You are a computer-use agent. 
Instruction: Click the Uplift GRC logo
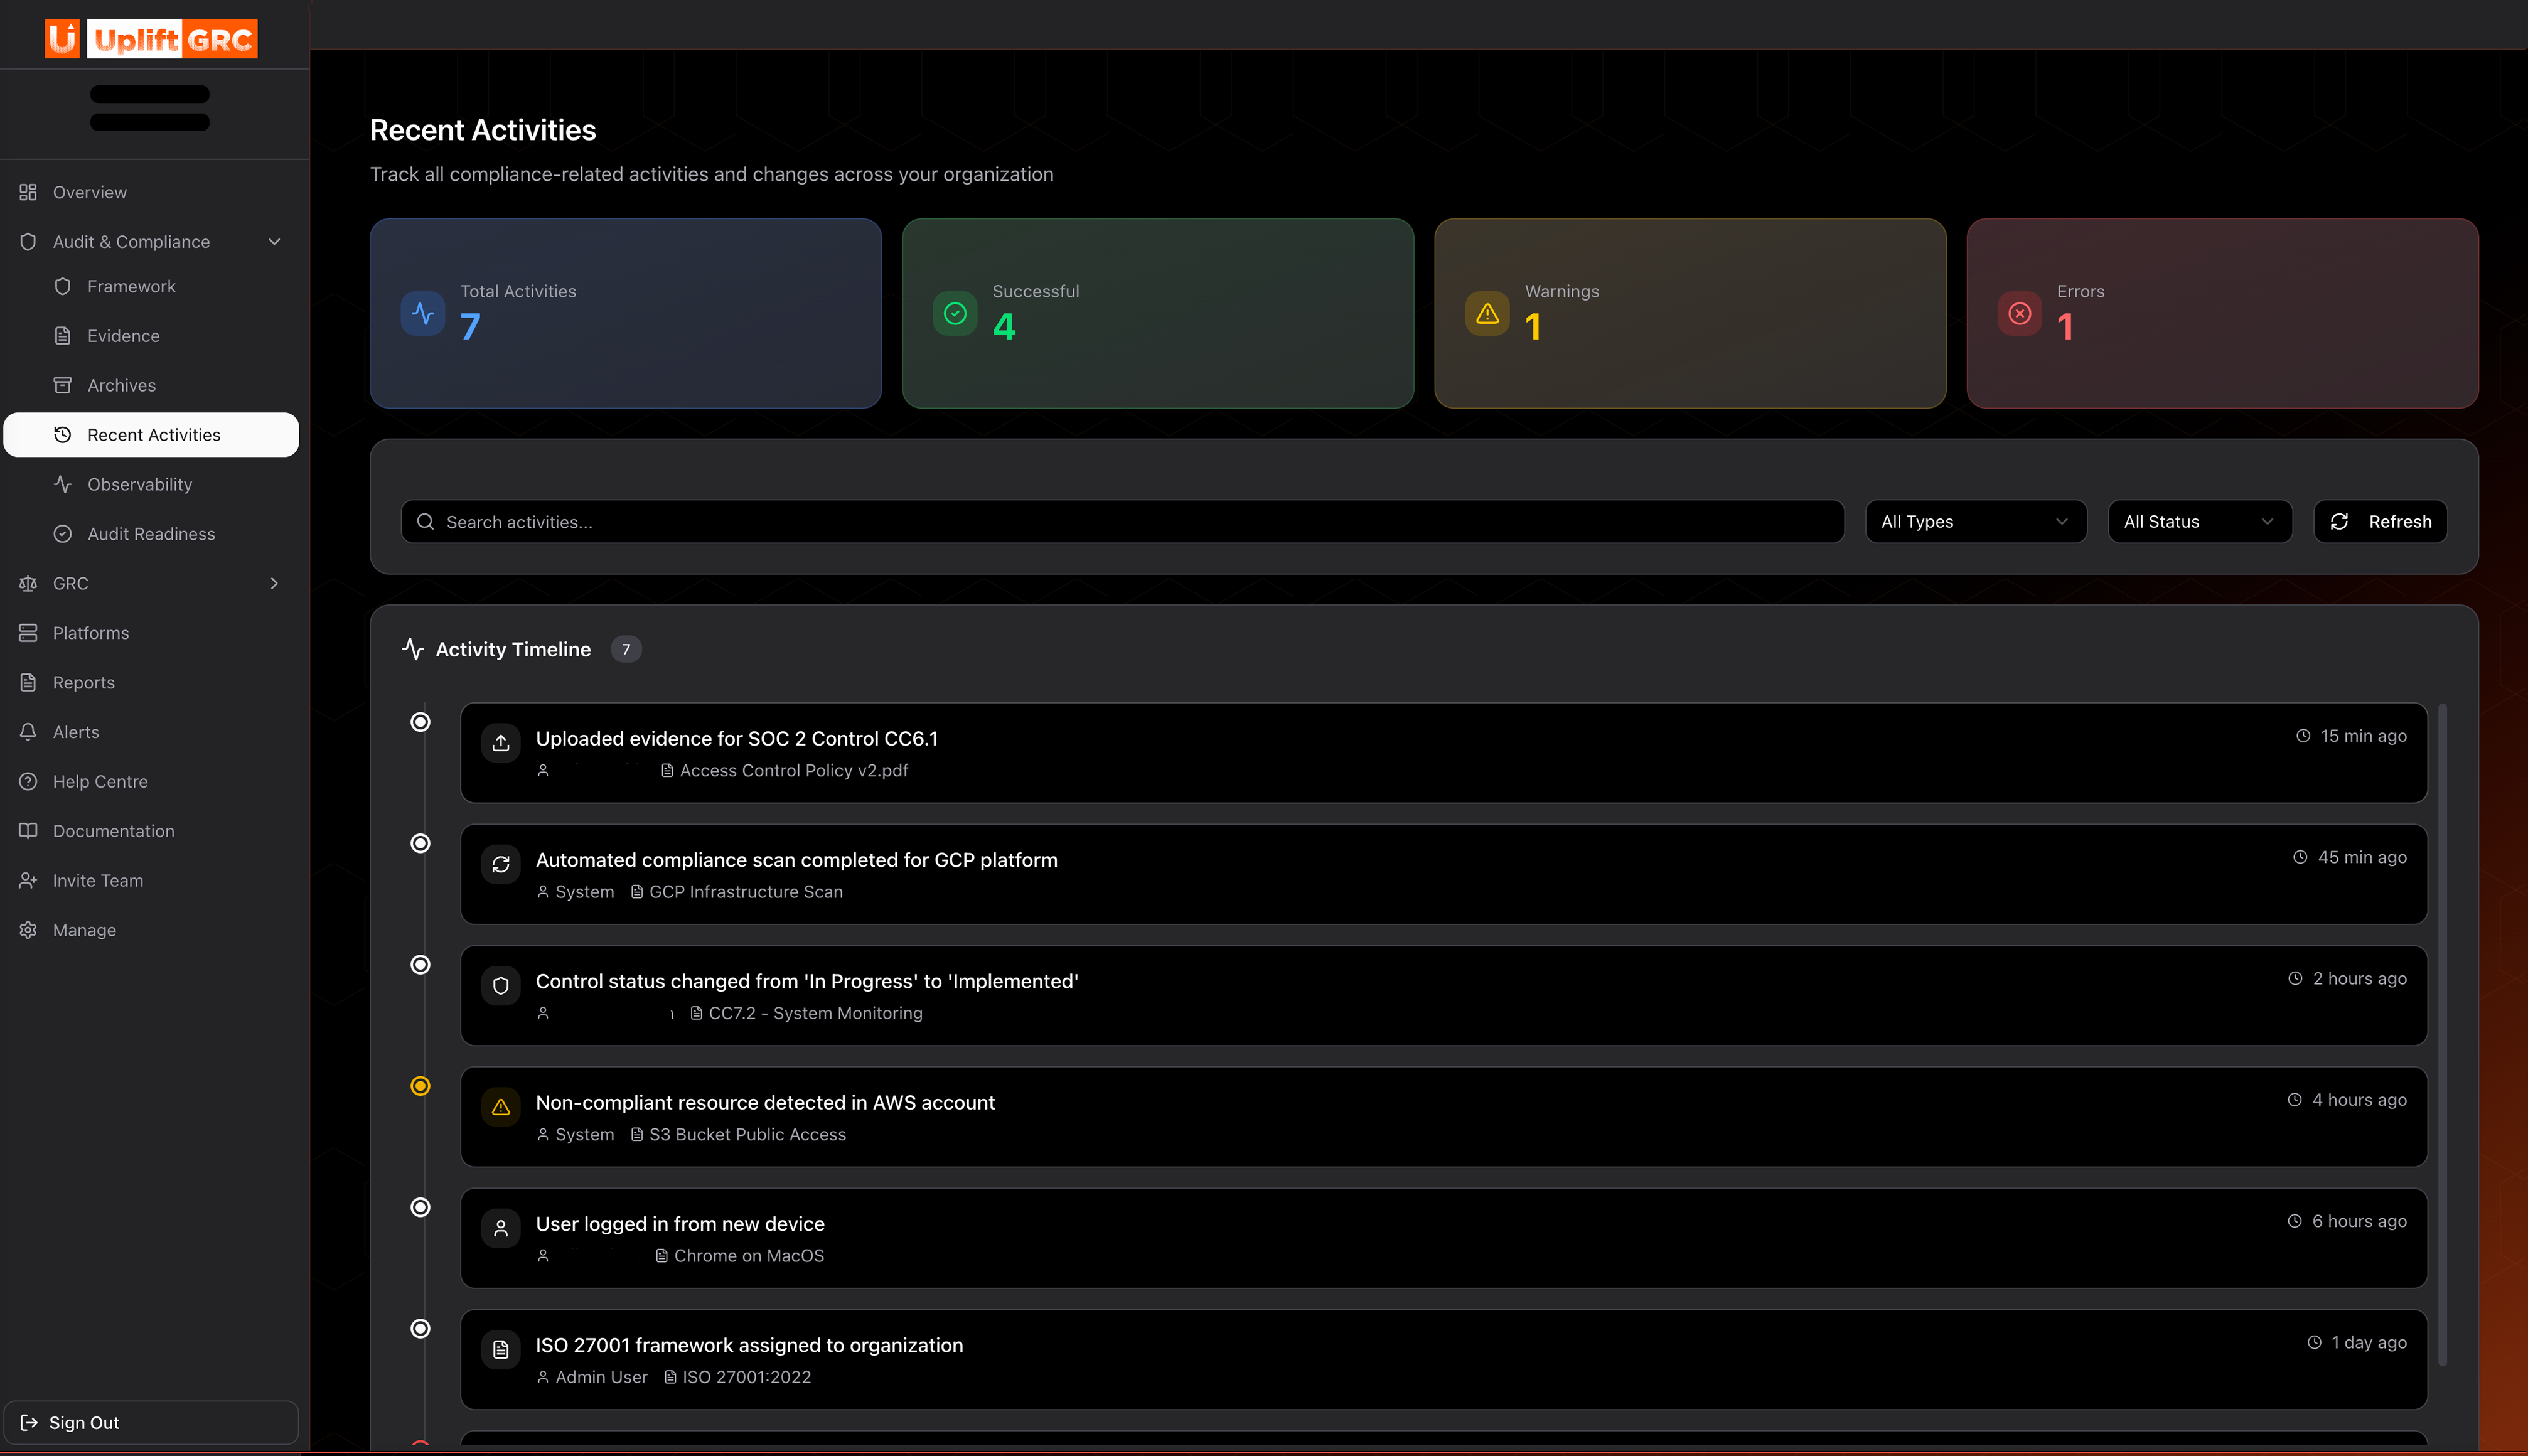(151, 39)
